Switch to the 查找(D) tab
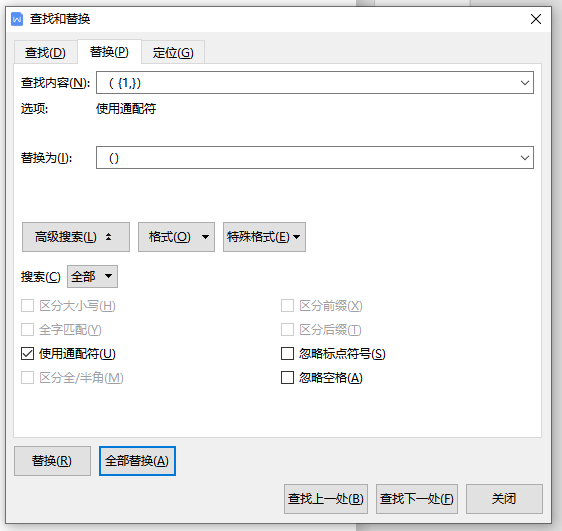 point(46,53)
